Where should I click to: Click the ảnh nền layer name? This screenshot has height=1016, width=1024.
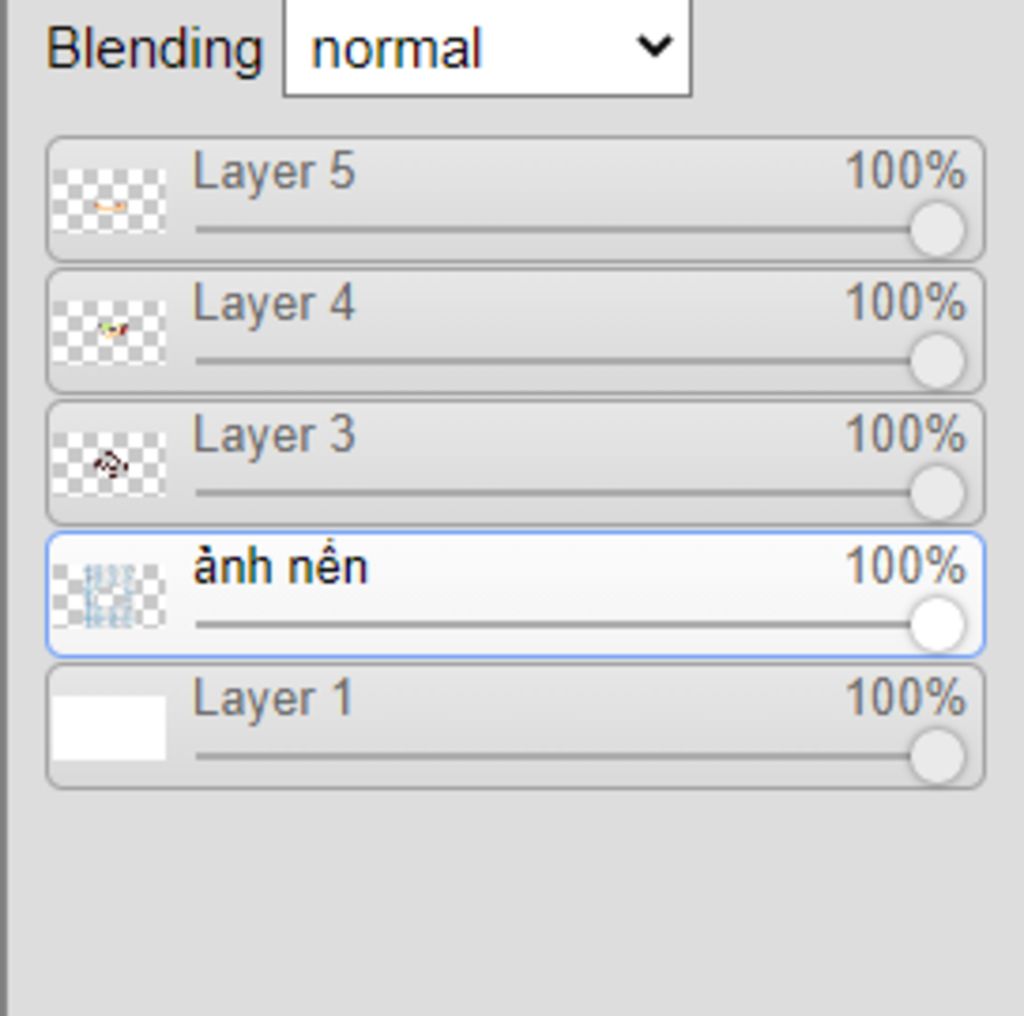click(x=281, y=567)
